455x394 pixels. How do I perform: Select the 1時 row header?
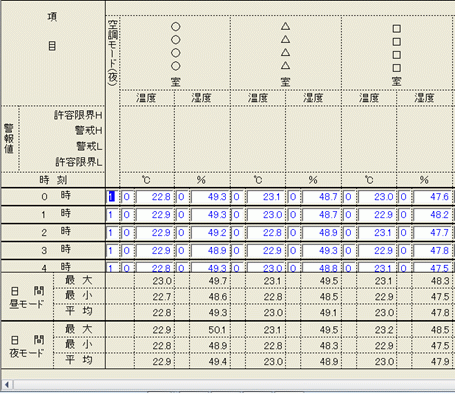coord(53,214)
